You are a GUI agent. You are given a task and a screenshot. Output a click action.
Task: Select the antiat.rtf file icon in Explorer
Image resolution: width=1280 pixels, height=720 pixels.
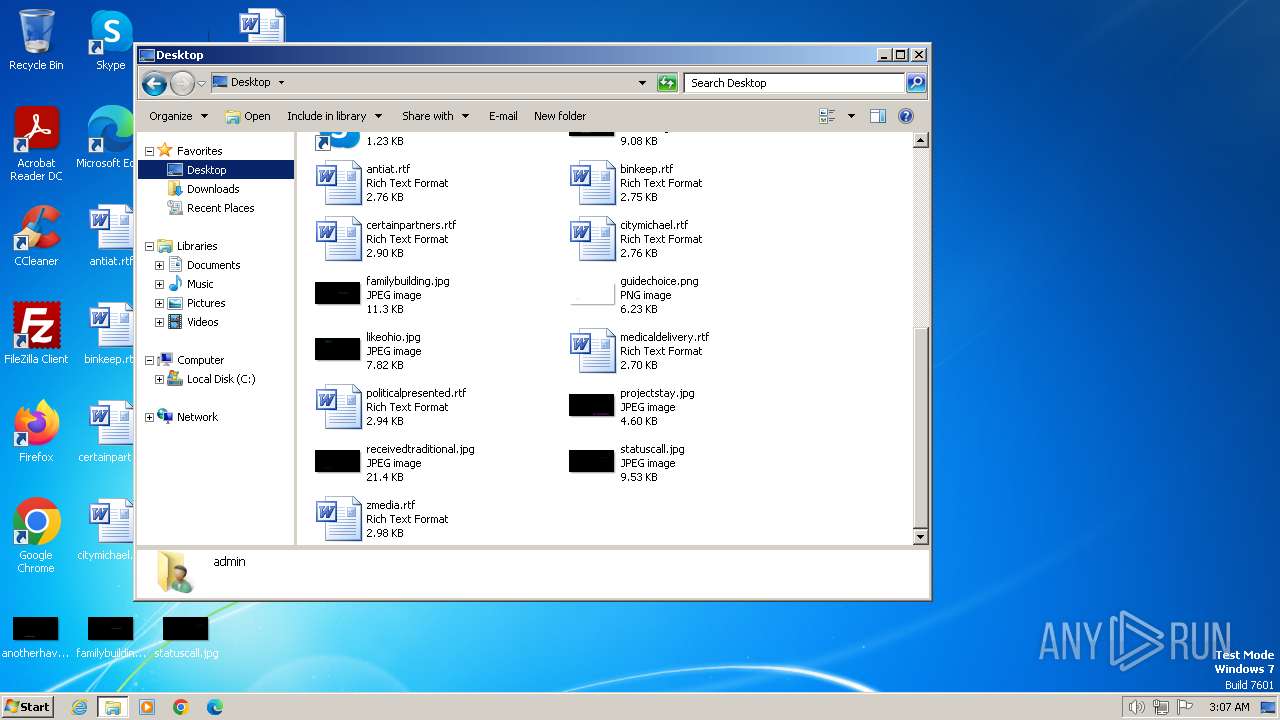point(339,183)
